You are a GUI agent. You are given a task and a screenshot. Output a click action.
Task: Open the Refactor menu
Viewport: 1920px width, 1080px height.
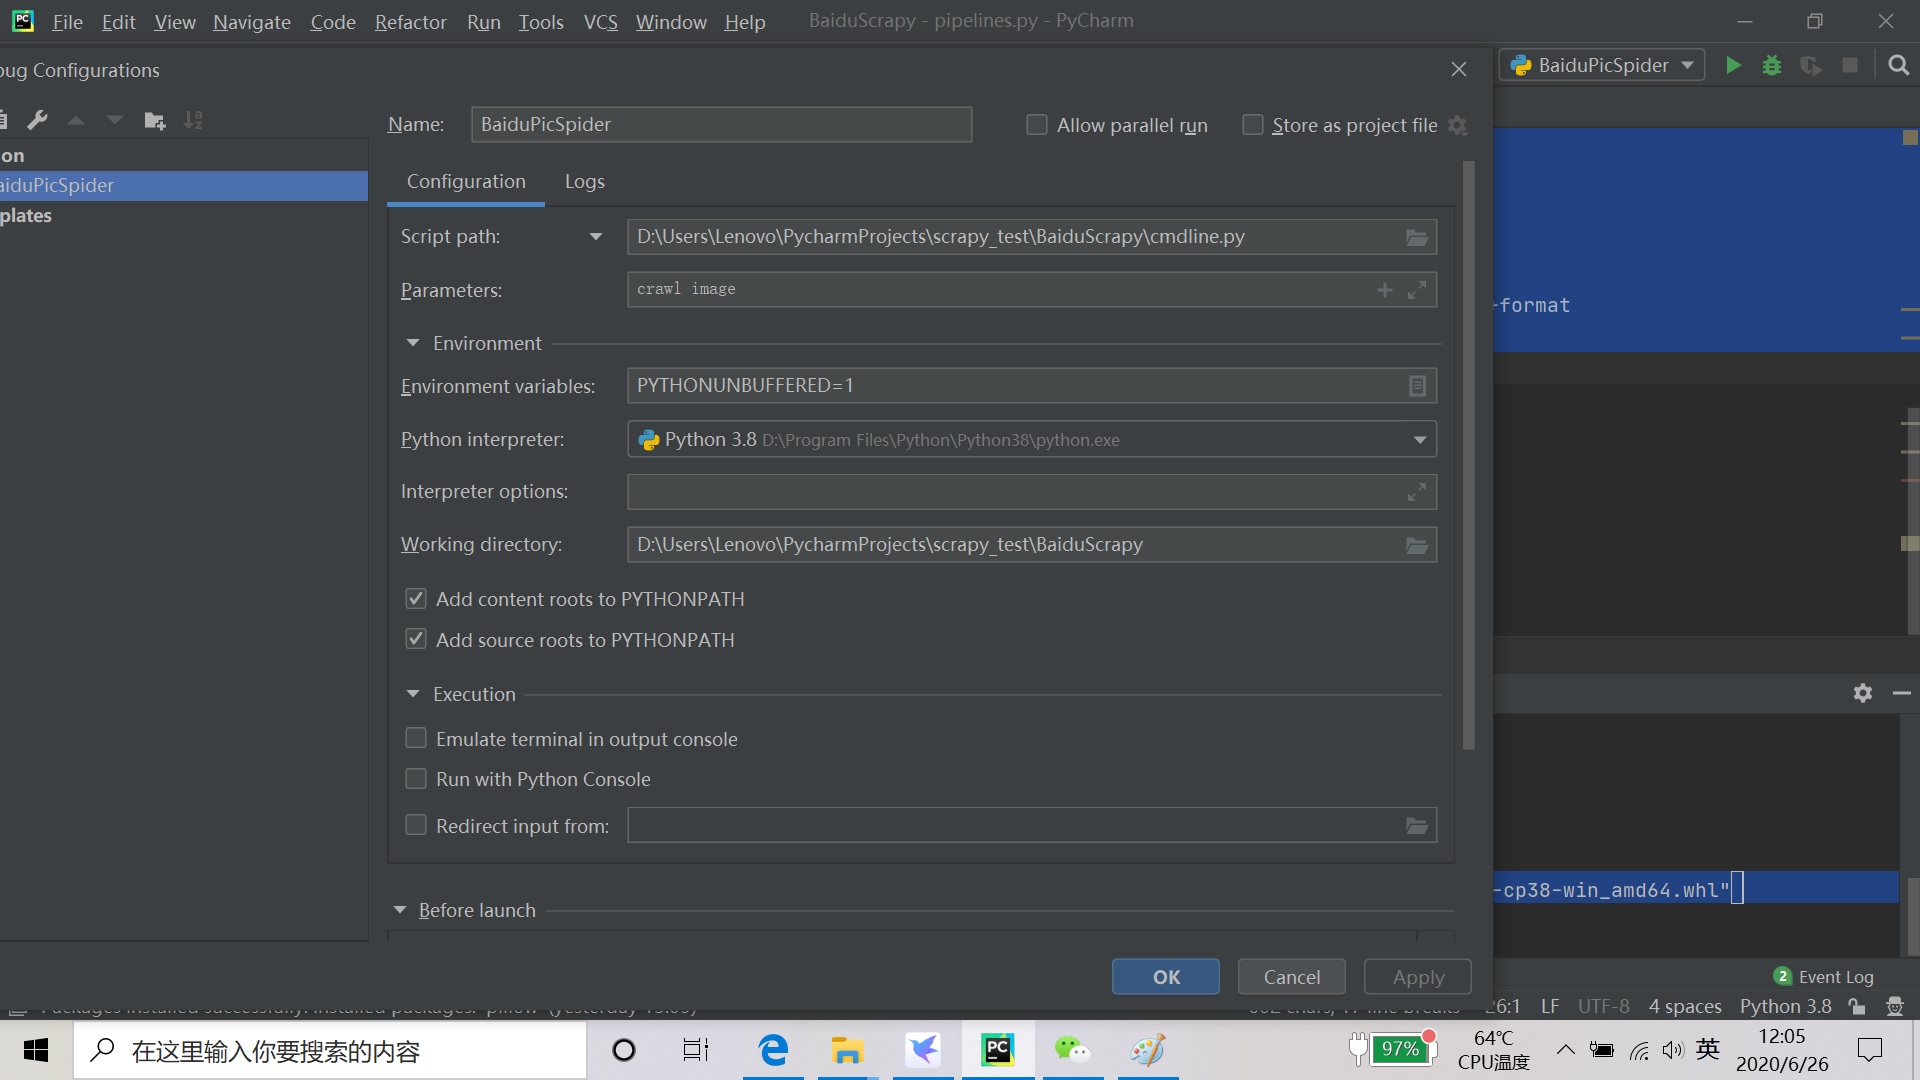click(x=410, y=22)
